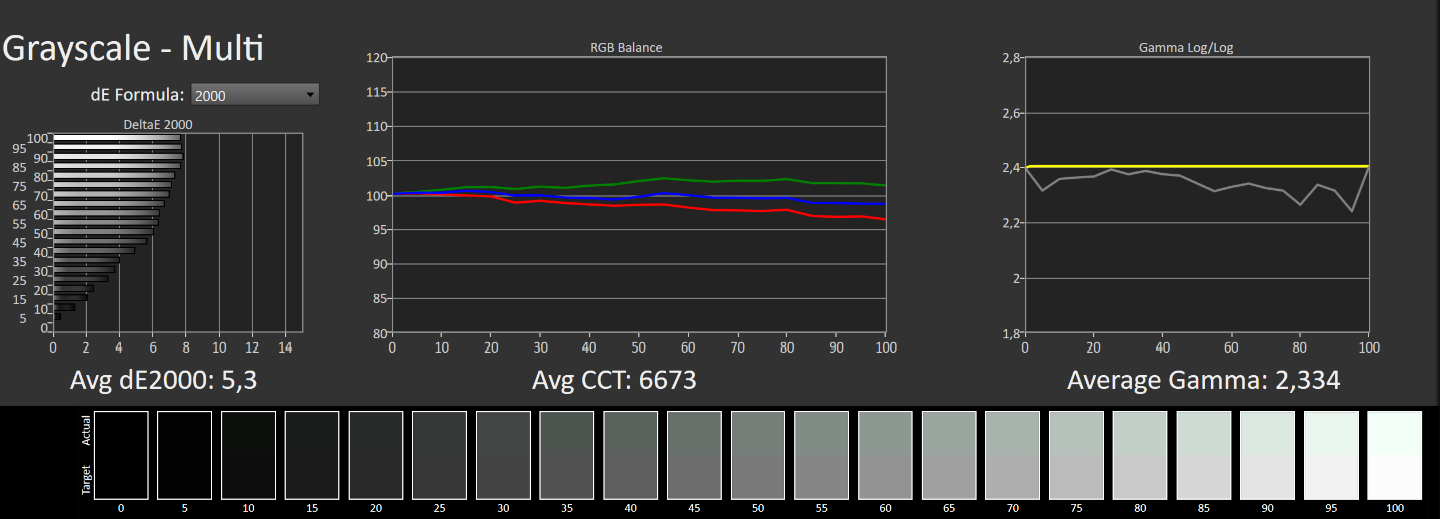This screenshot has height=519, width=1440.
Task: Select the grayscale swatch labeled 55
Action: 822,455
